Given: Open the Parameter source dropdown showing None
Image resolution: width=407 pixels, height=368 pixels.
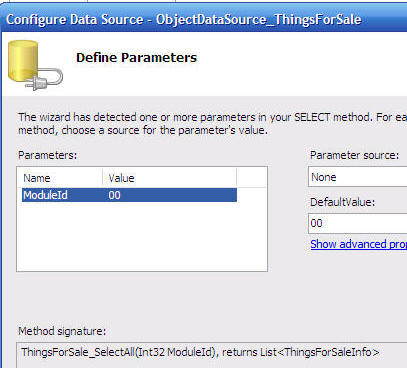Looking at the screenshot, I should 358,177.
